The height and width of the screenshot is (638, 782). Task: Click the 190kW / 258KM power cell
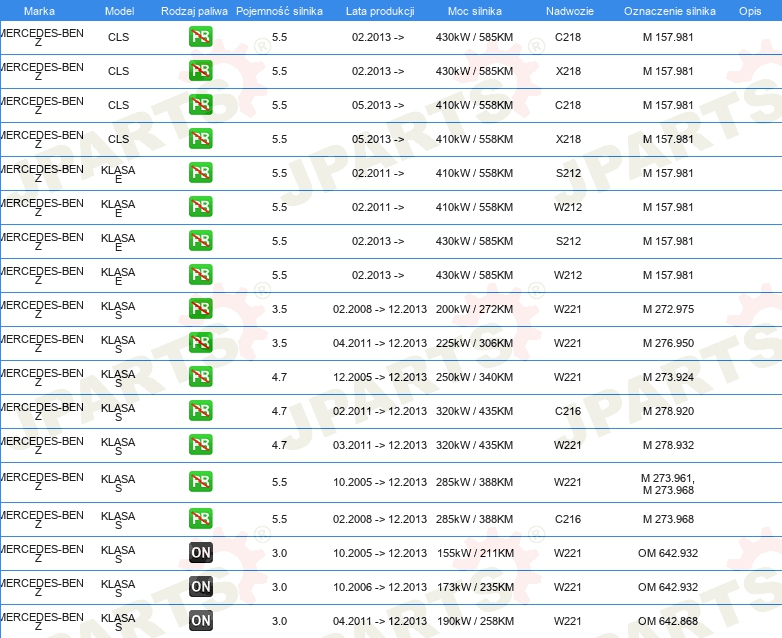click(x=475, y=621)
